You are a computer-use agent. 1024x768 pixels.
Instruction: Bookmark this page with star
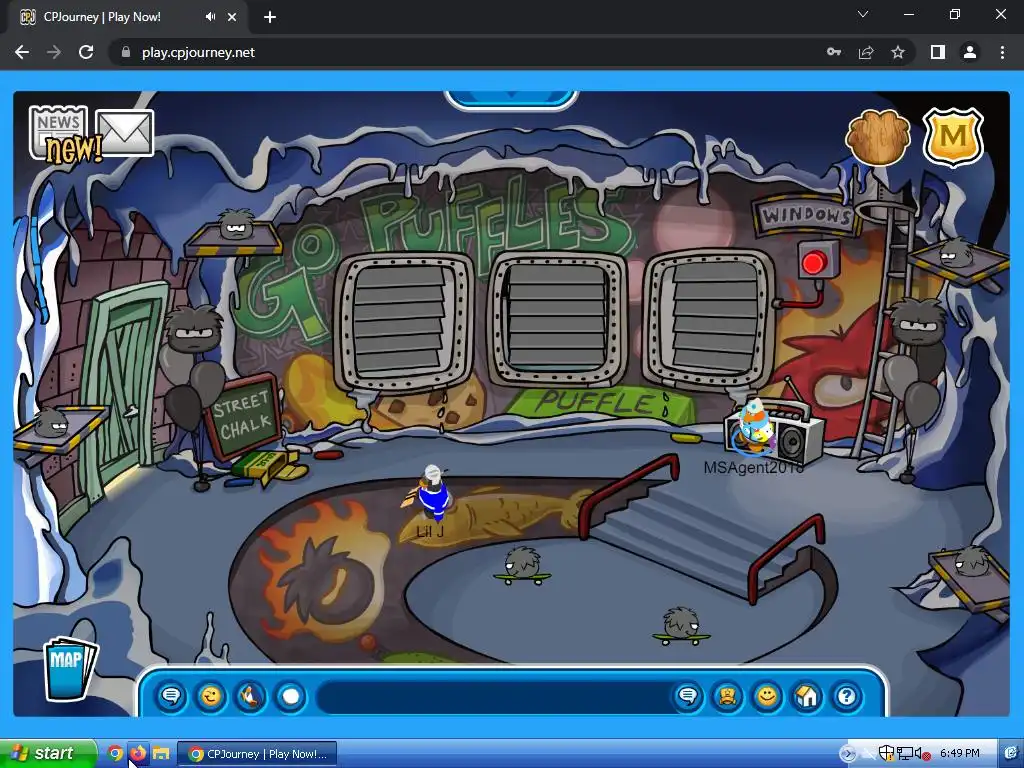click(x=898, y=52)
